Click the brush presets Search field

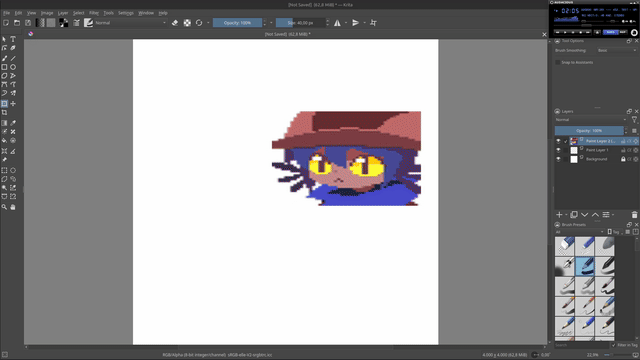point(582,345)
